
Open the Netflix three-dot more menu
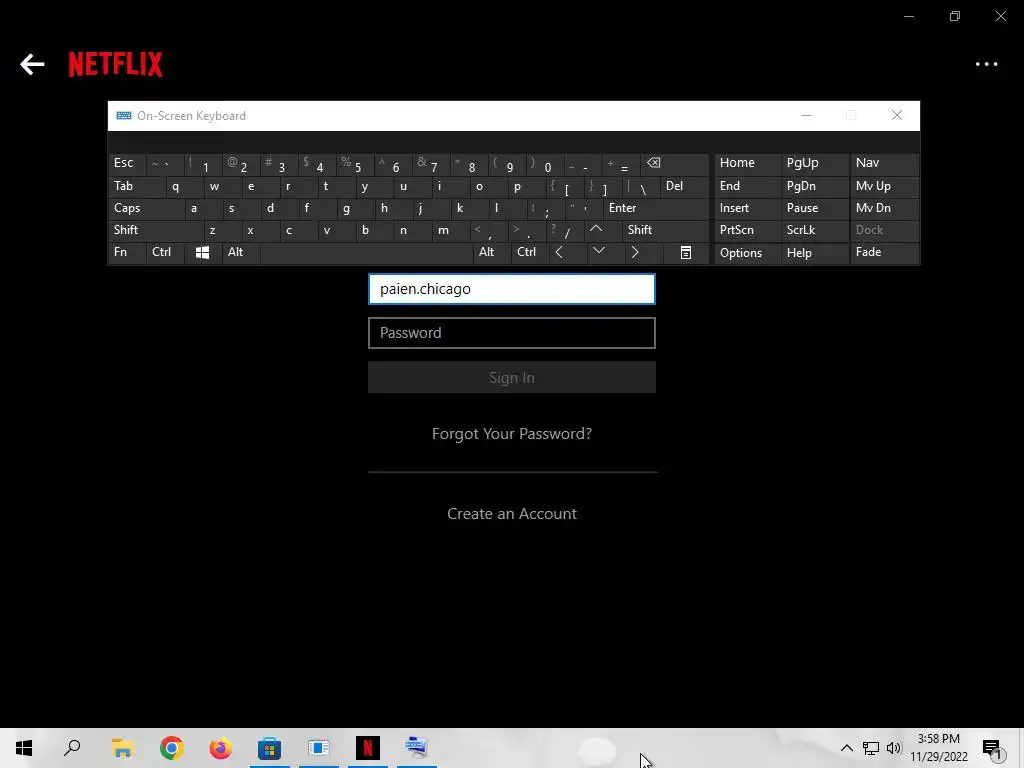click(986, 64)
